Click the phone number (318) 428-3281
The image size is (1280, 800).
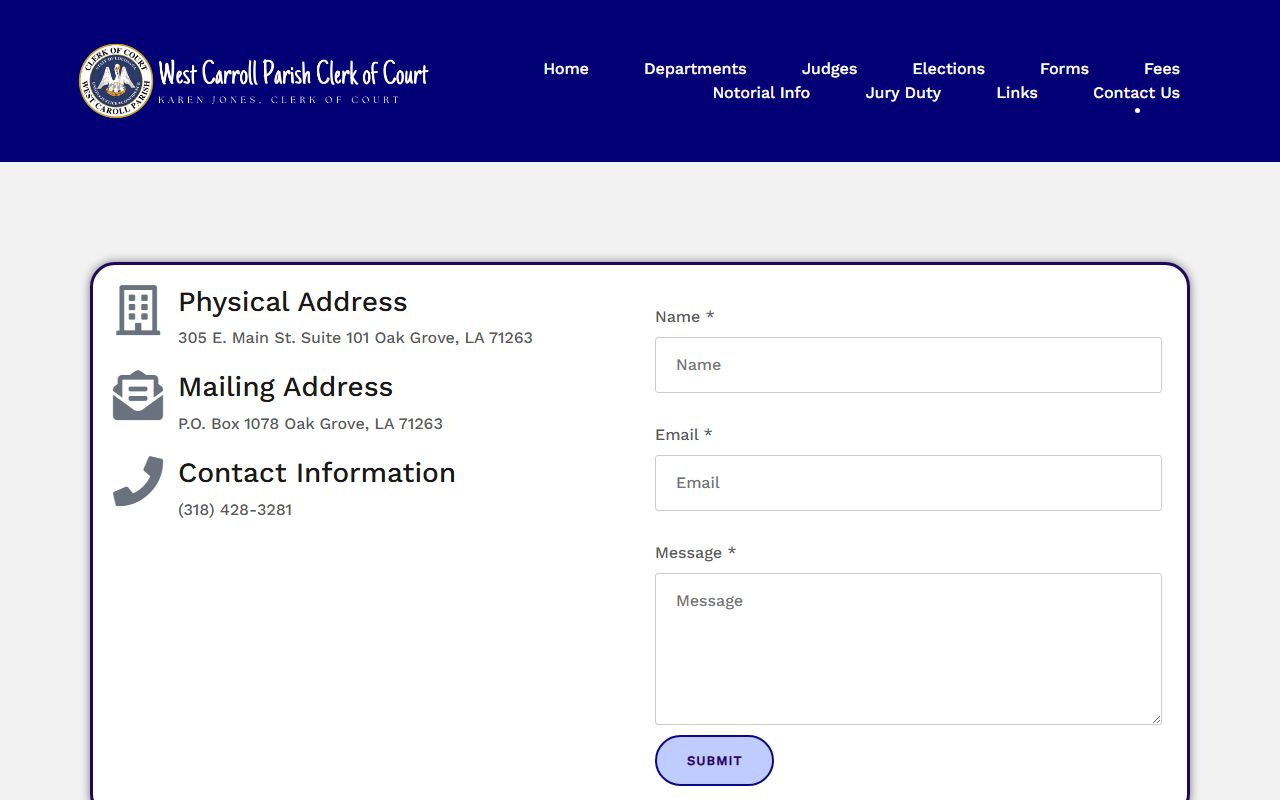pos(235,510)
